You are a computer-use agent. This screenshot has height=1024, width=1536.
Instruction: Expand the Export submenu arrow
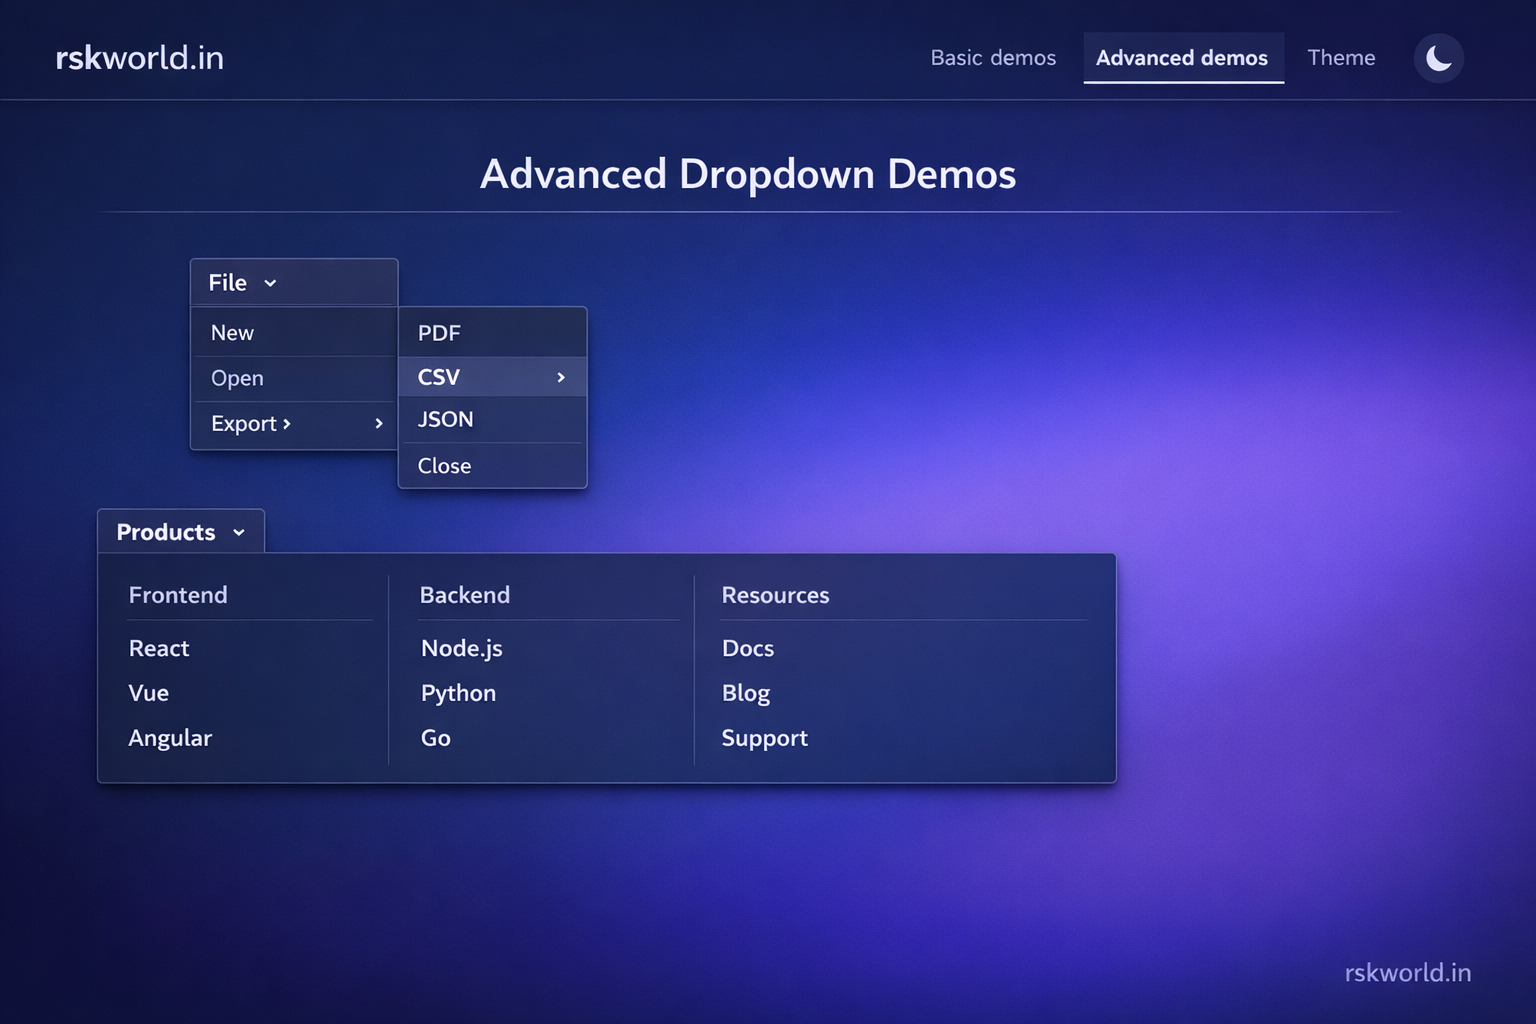[379, 424]
